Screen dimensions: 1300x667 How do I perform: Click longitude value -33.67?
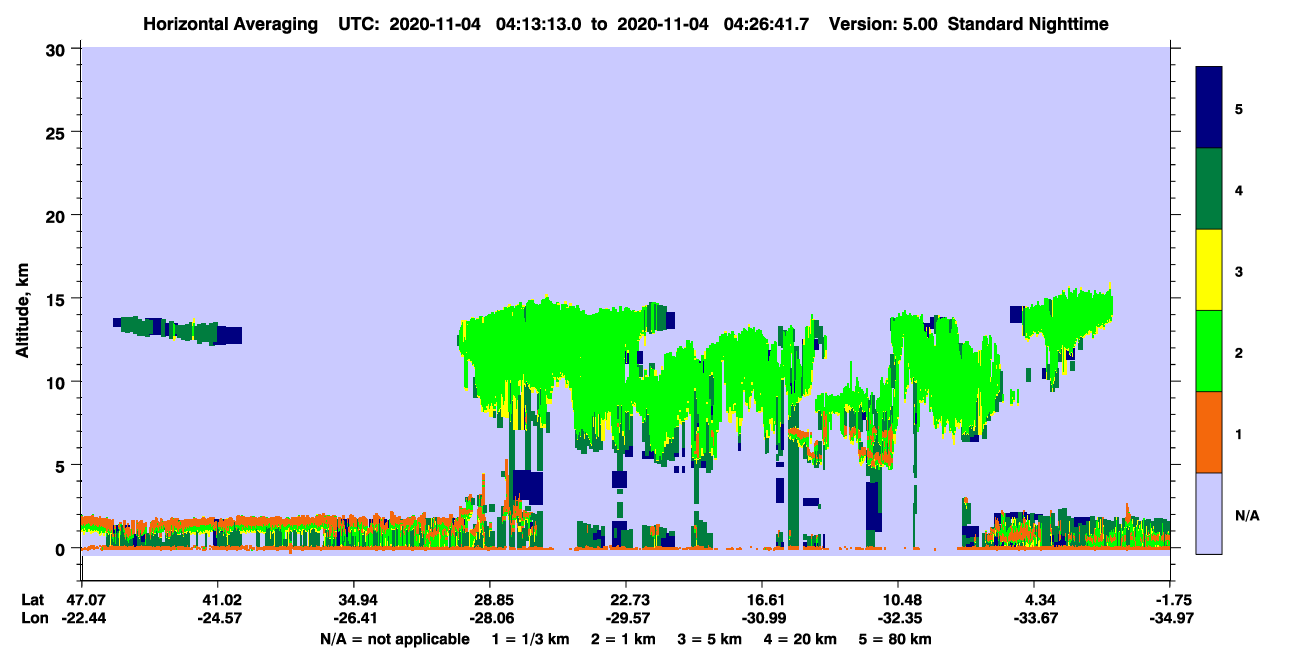coord(1034,619)
